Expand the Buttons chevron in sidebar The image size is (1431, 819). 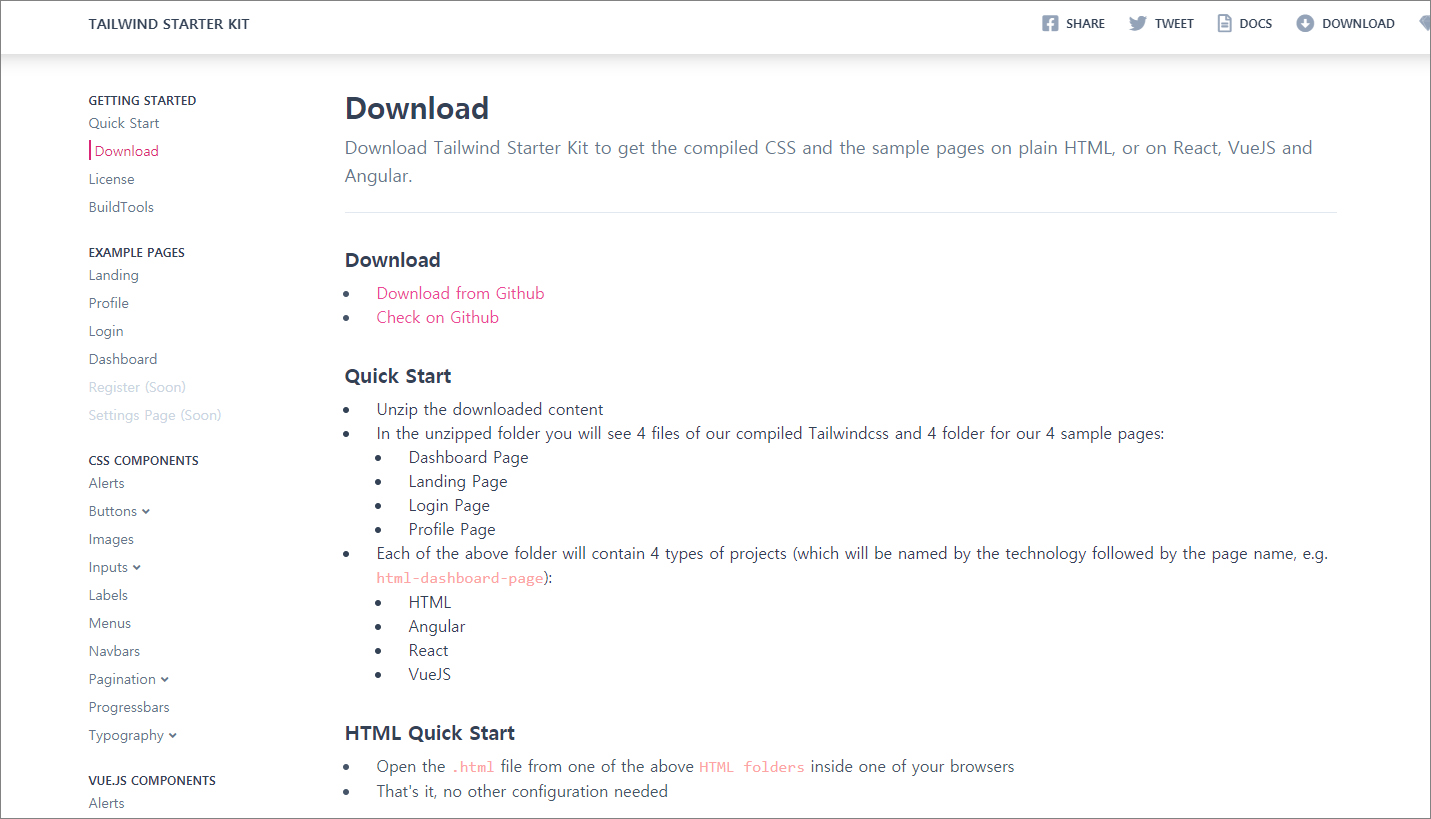point(146,511)
